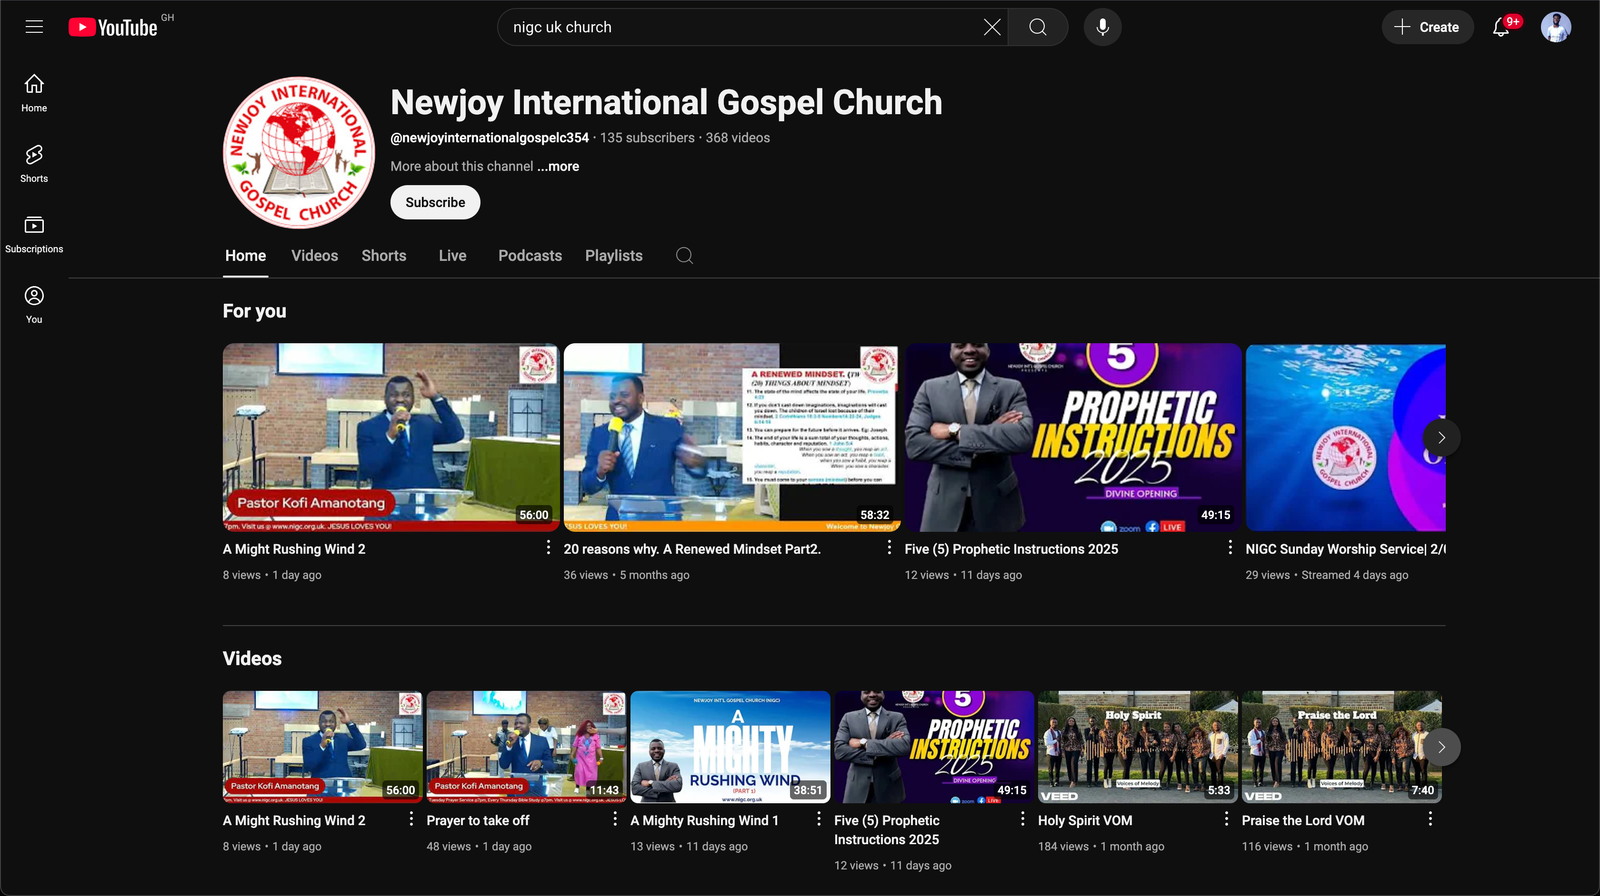Image resolution: width=1600 pixels, height=896 pixels.
Task: Open options for 20 reasons why video
Action: point(889,548)
